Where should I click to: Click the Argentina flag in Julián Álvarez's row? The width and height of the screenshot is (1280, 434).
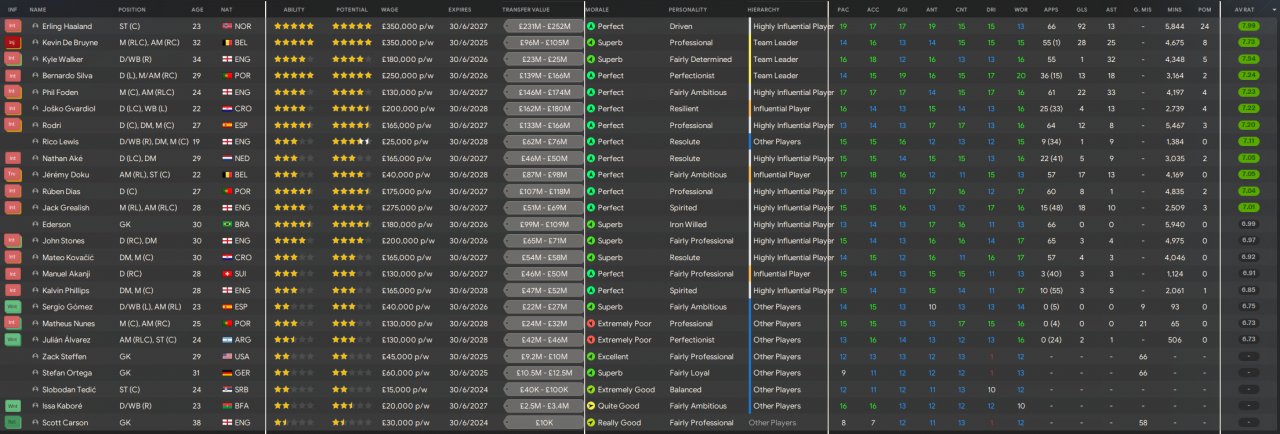[226, 340]
